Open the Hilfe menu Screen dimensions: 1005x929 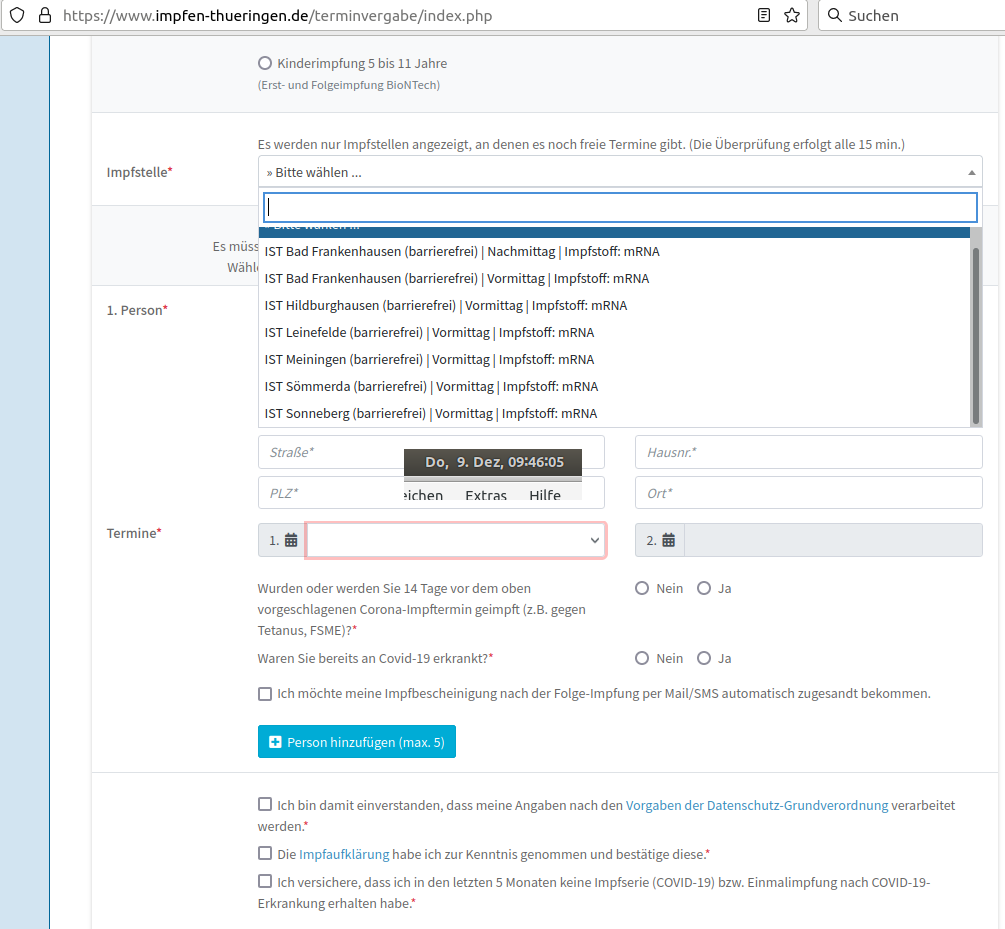click(x=545, y=496)
